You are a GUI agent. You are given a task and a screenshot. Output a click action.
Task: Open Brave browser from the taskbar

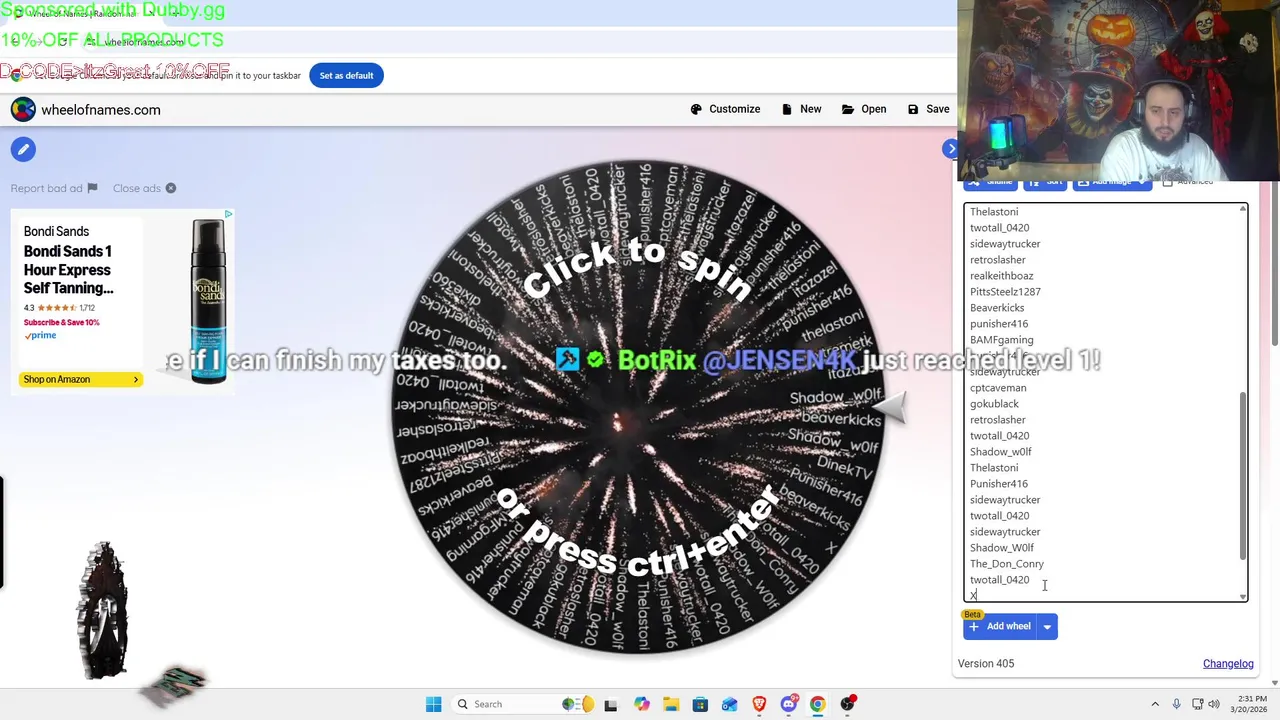tap(759, 704)
